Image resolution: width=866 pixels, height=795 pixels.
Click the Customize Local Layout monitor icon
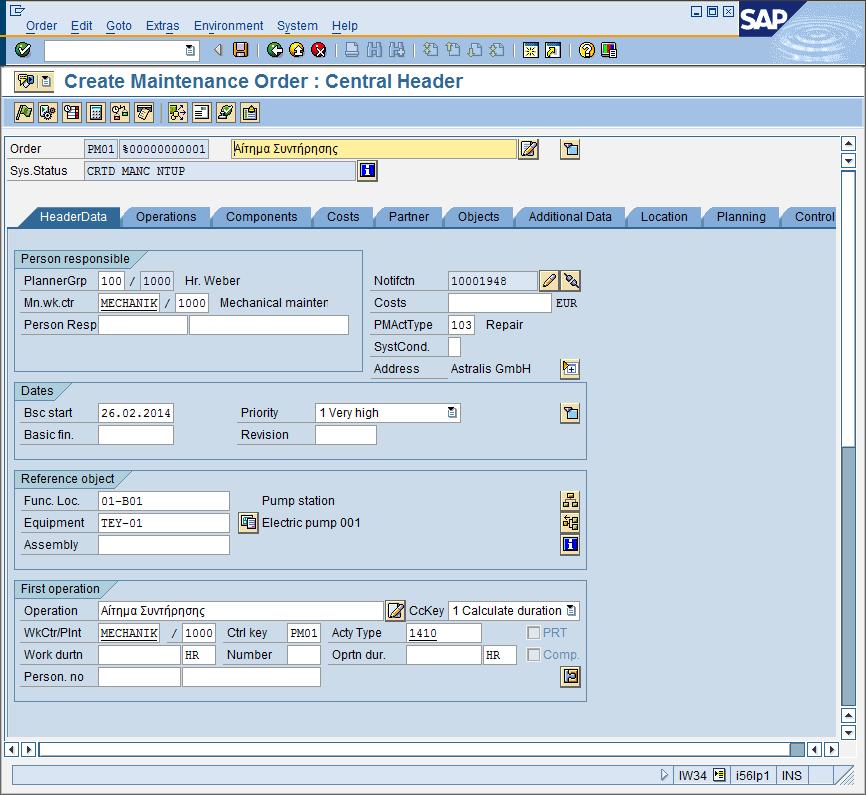[609, 50]
